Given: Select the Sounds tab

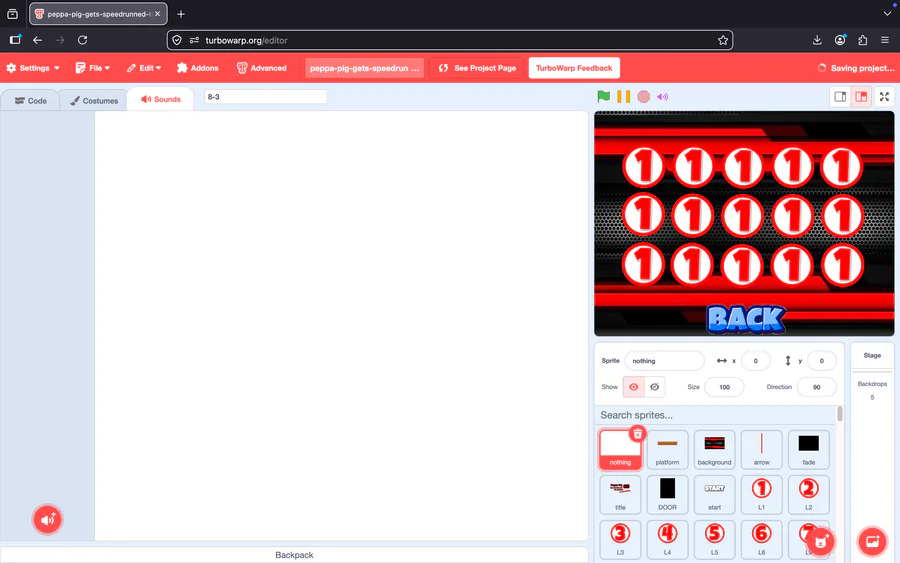Looking at the screenshot, I should point(161,99).
